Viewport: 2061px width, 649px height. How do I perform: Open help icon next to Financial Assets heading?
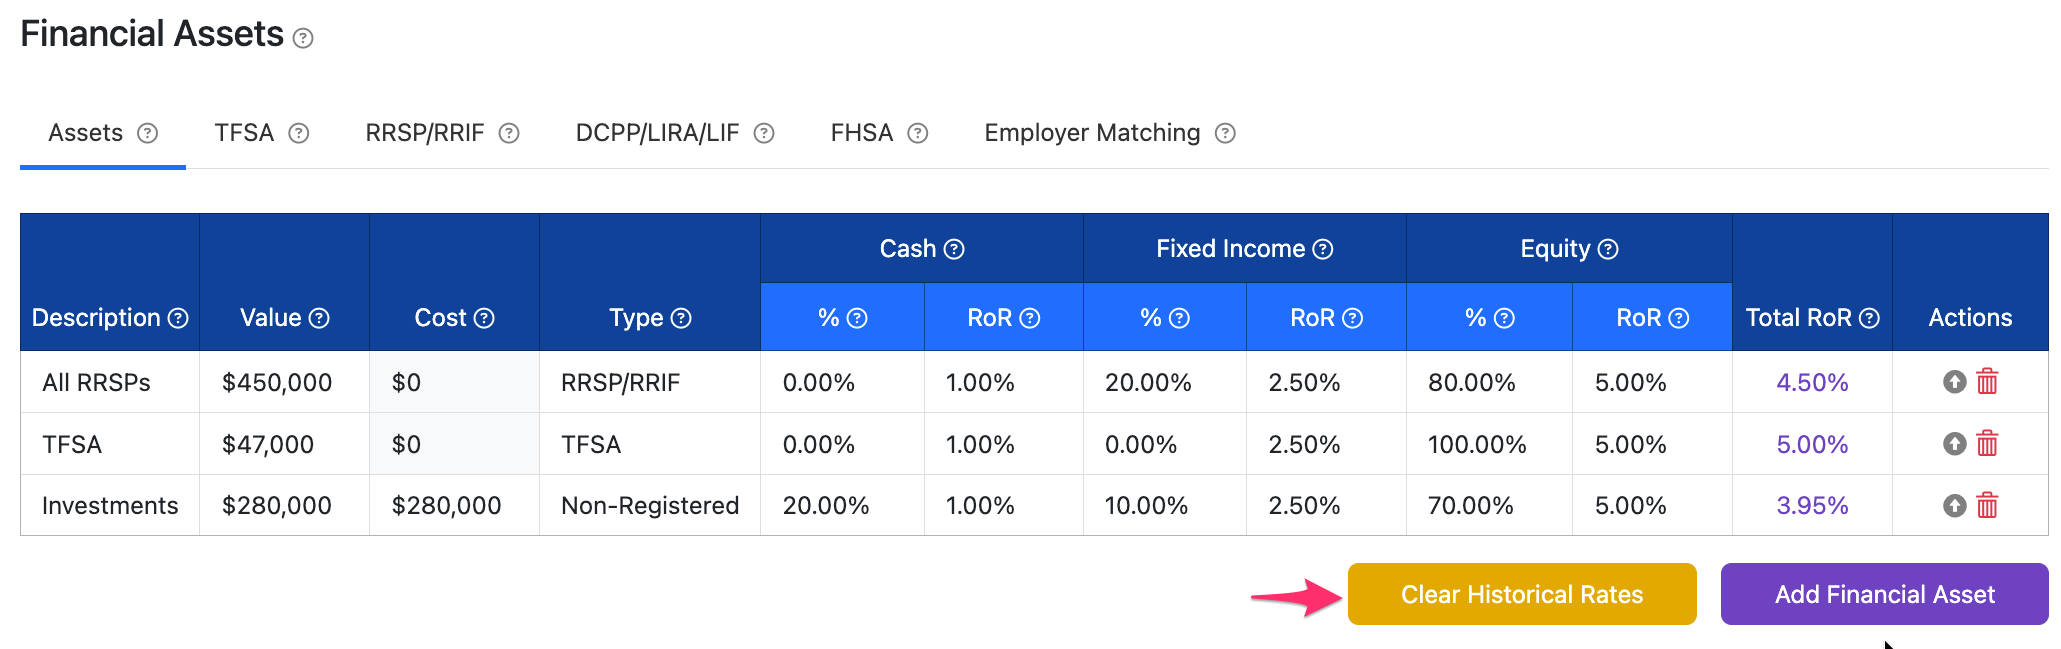click(303, 38)
